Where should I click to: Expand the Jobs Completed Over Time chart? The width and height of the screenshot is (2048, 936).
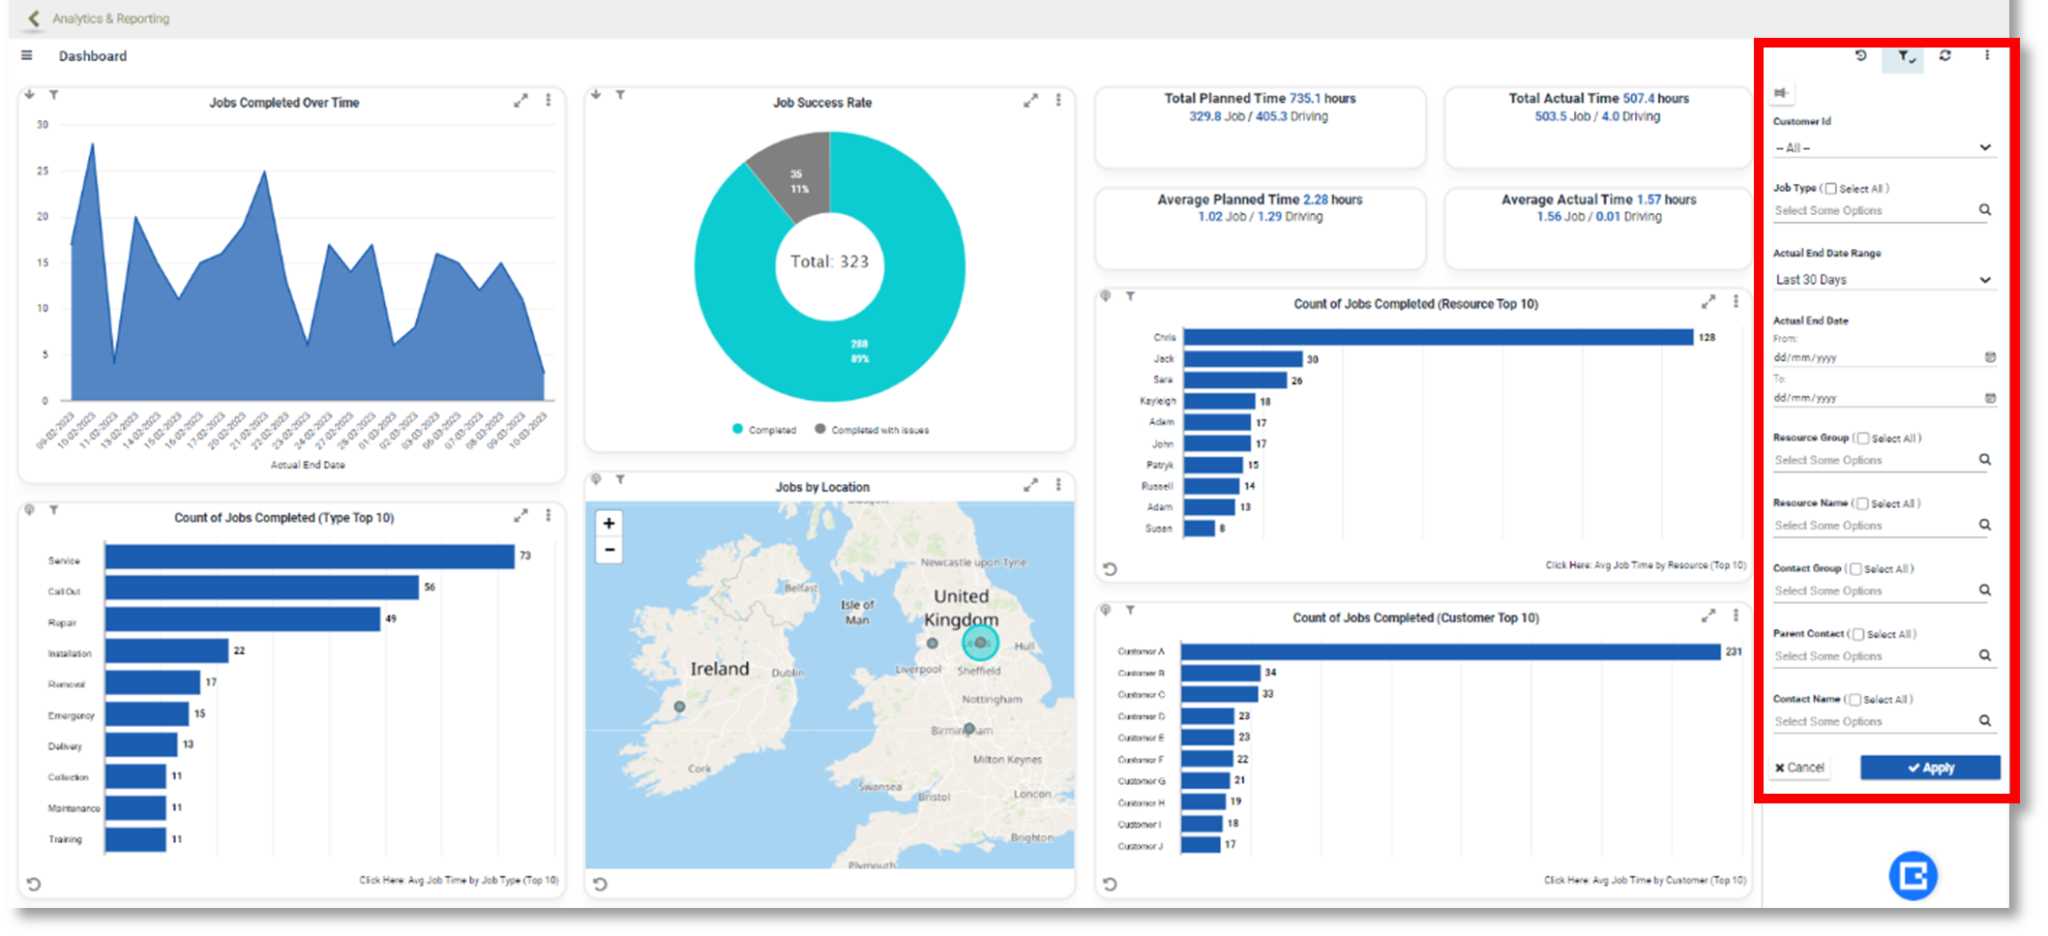520,101
